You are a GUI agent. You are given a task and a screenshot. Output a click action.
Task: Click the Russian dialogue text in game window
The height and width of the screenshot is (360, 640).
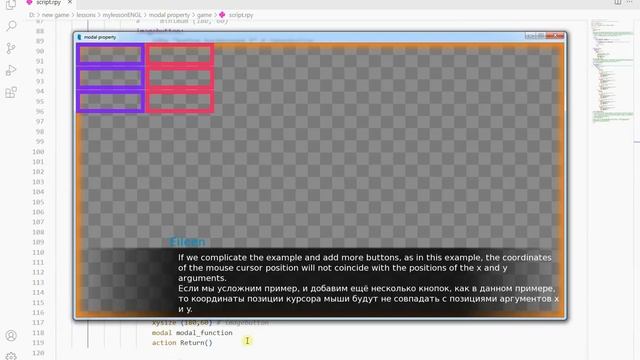[x=368, y=299]
